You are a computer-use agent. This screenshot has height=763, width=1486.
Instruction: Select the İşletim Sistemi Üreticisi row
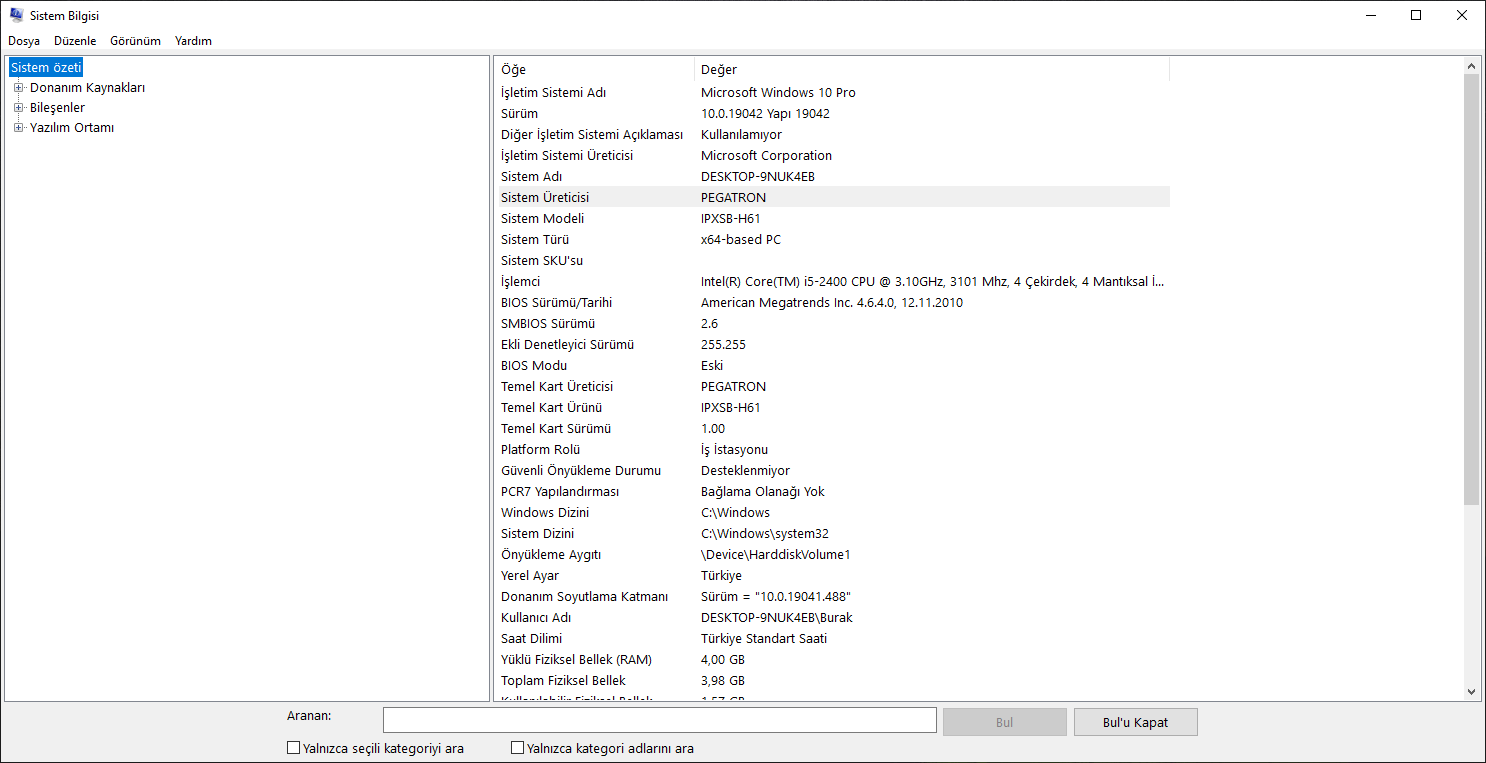(834, 155)
